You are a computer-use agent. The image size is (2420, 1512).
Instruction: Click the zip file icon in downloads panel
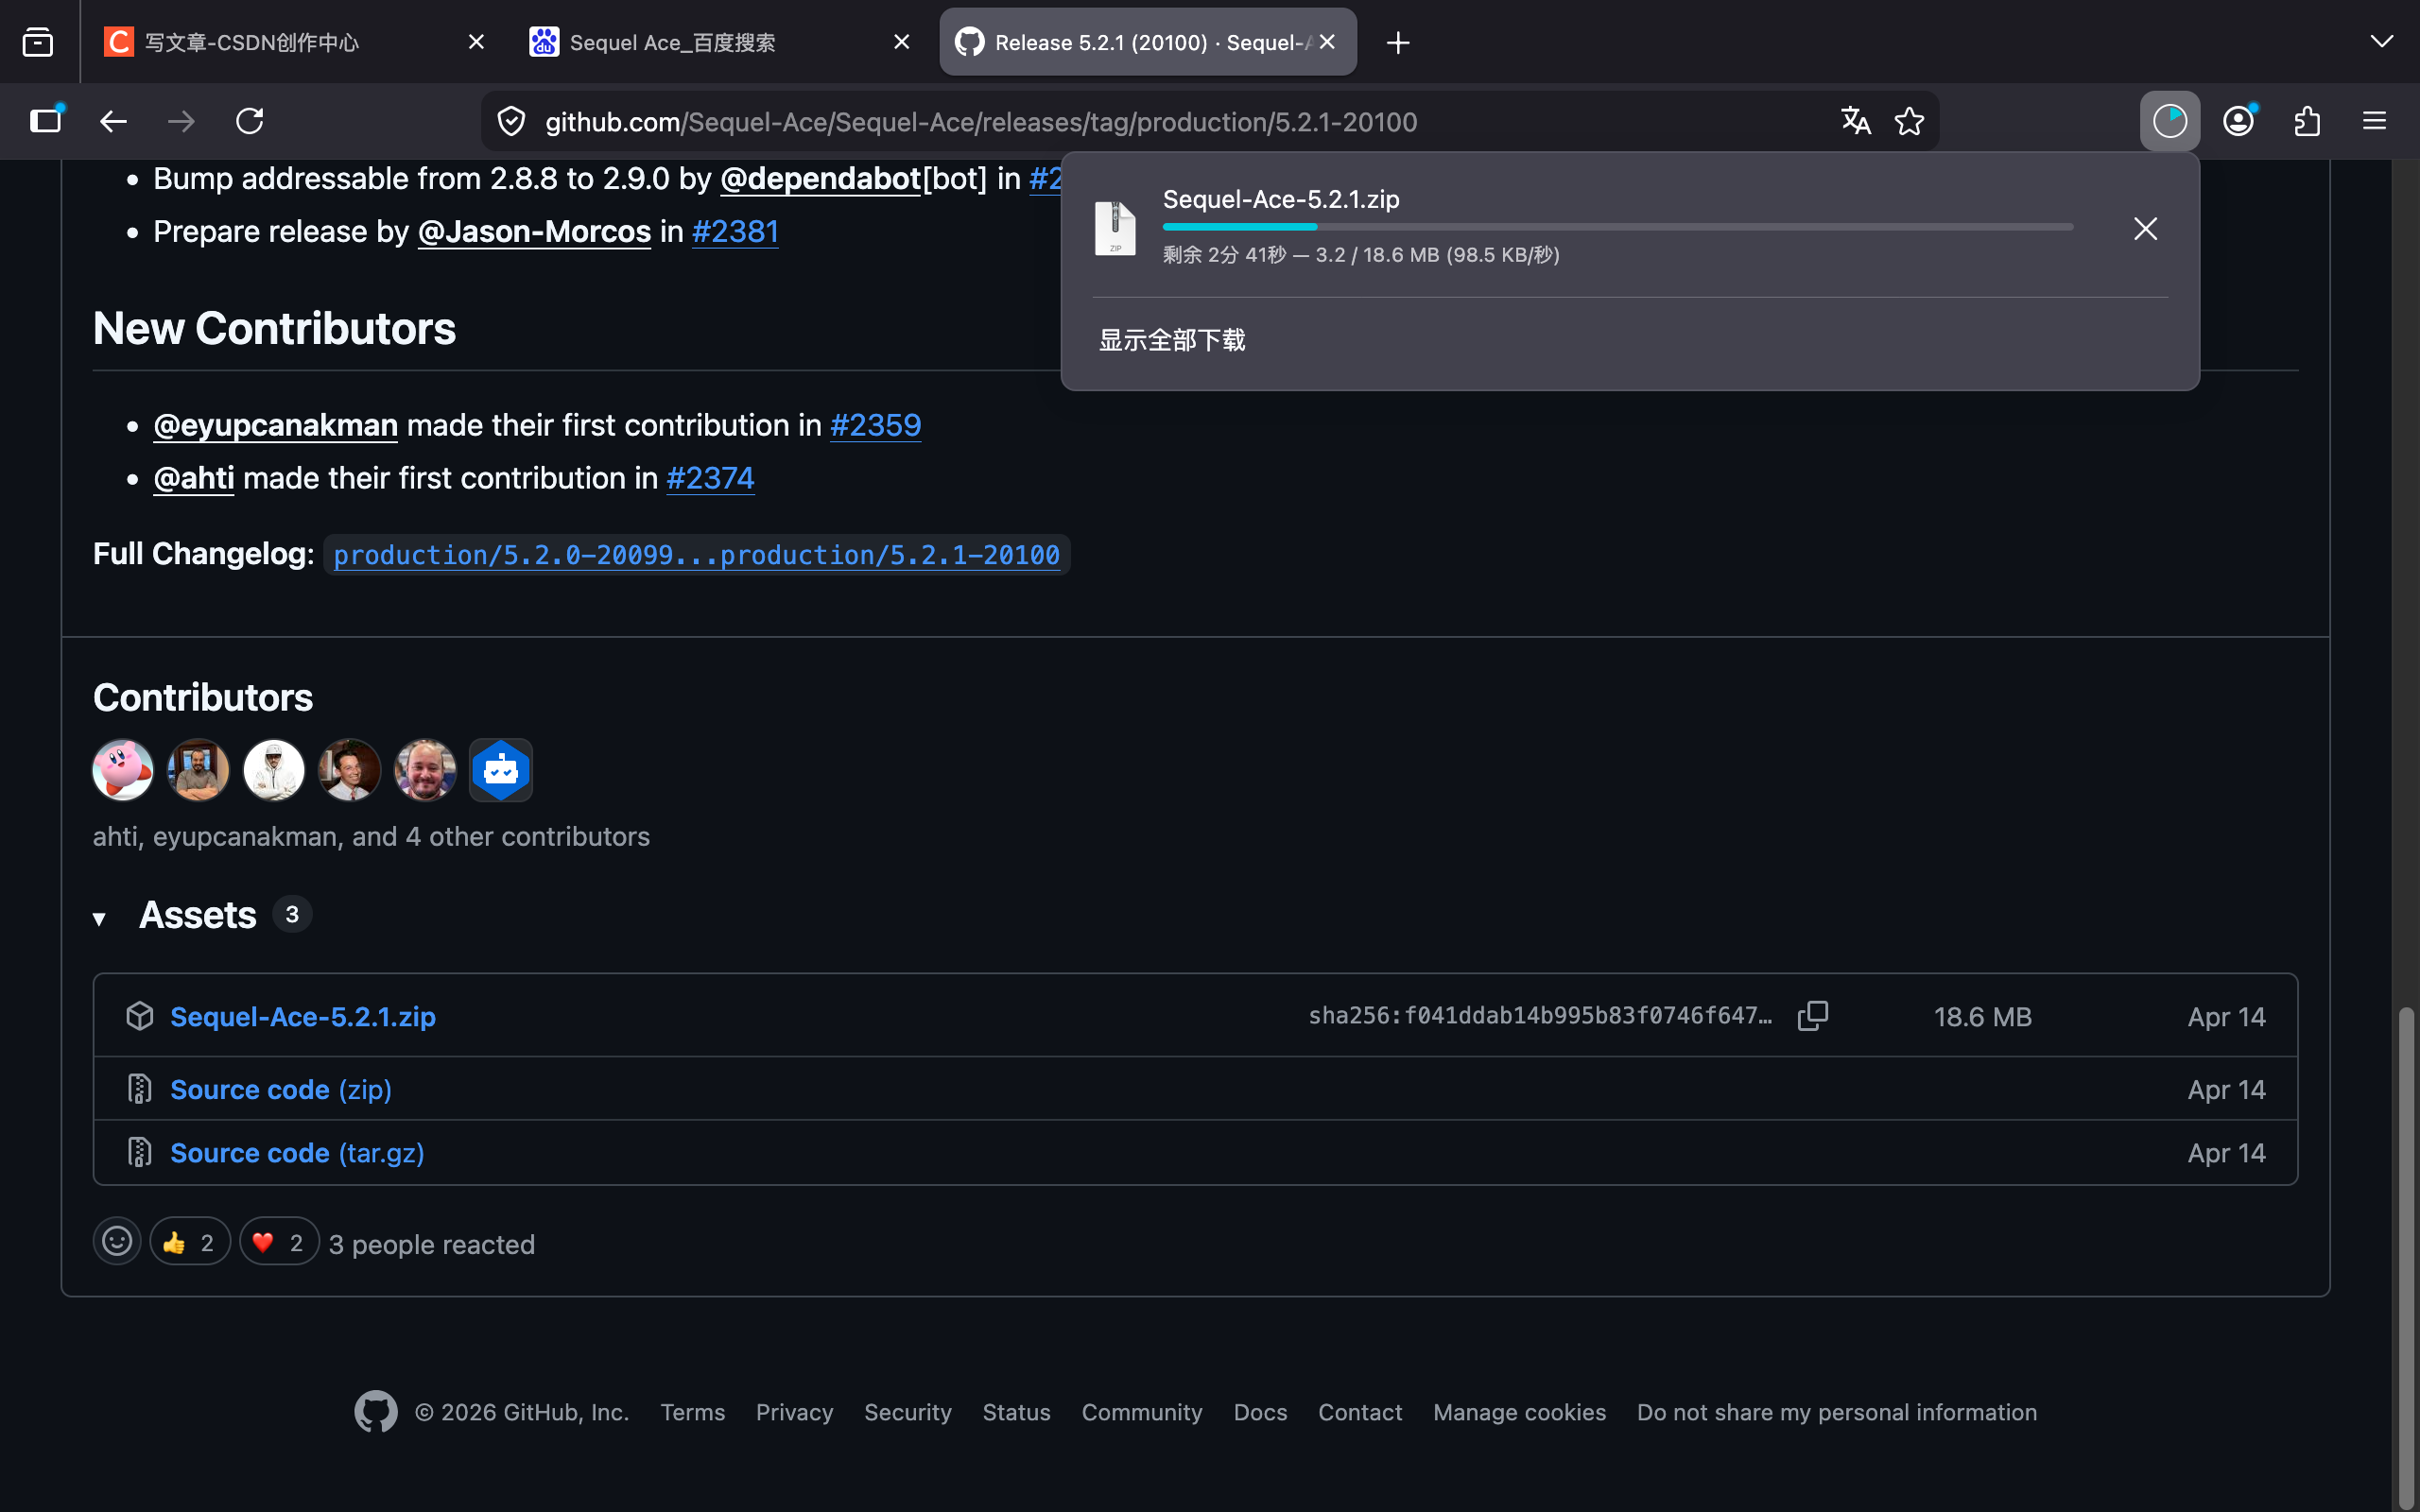pos(1115,228)
